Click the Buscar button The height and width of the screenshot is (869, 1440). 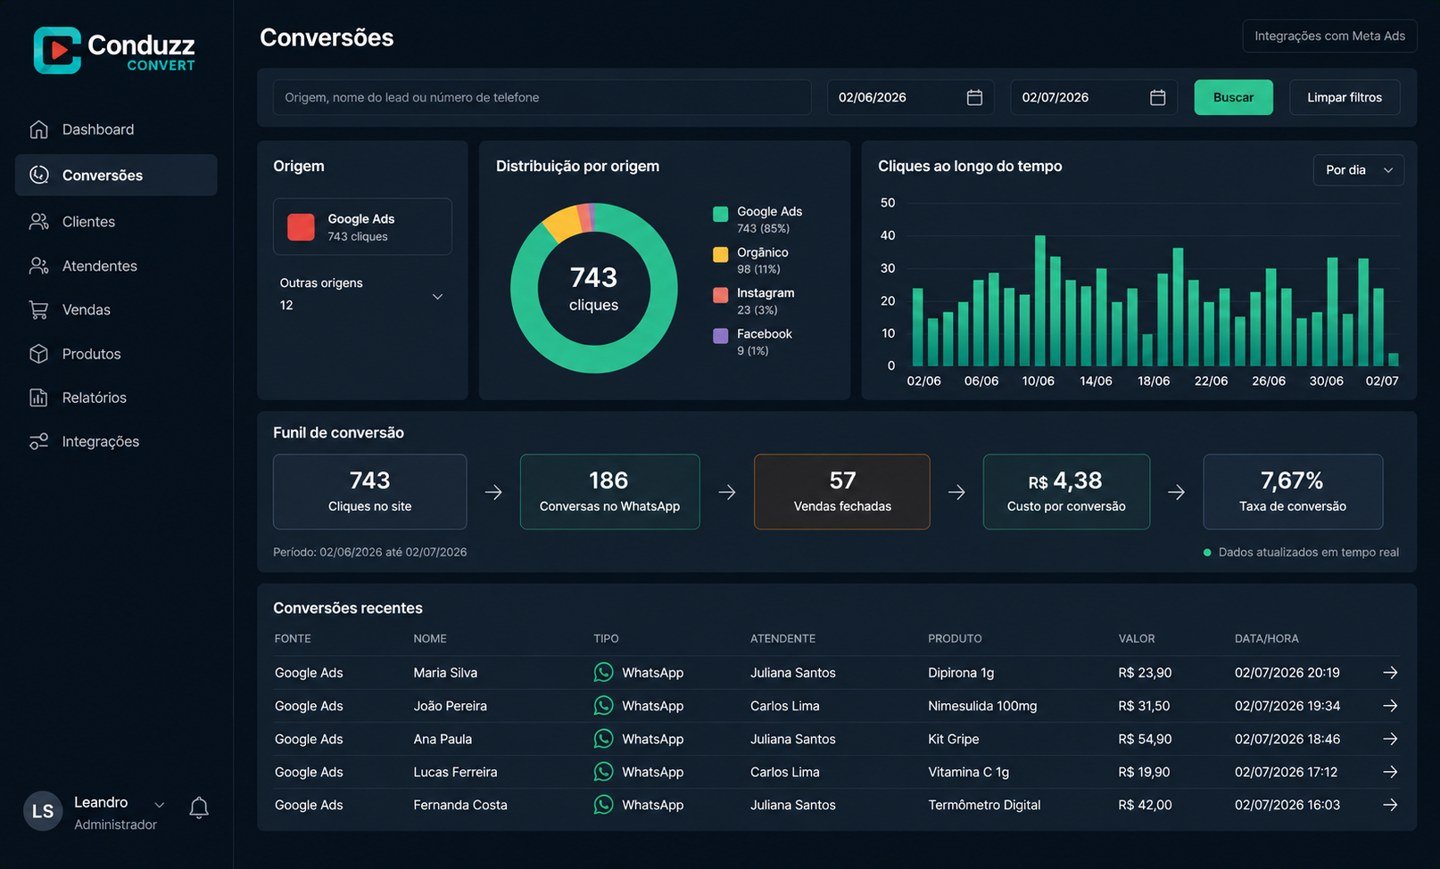(1233, 97)
